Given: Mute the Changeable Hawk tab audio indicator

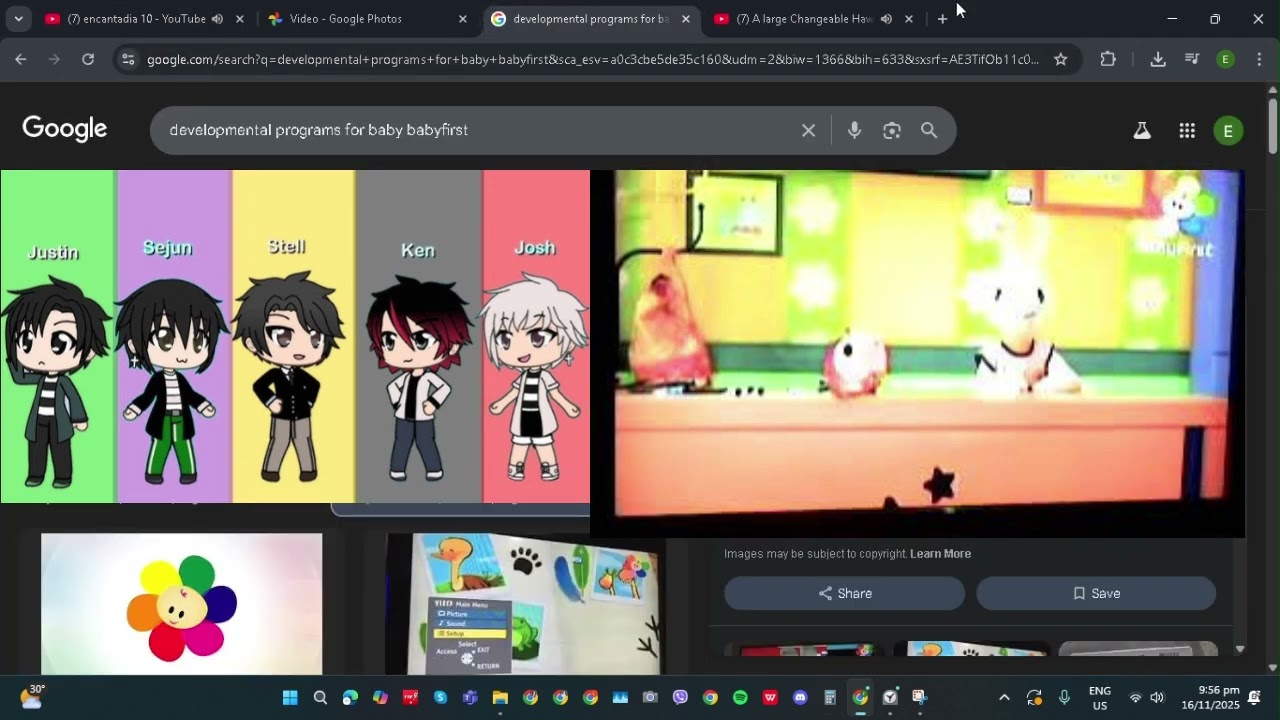Looking at the screenshot, I should pos(886,19).
